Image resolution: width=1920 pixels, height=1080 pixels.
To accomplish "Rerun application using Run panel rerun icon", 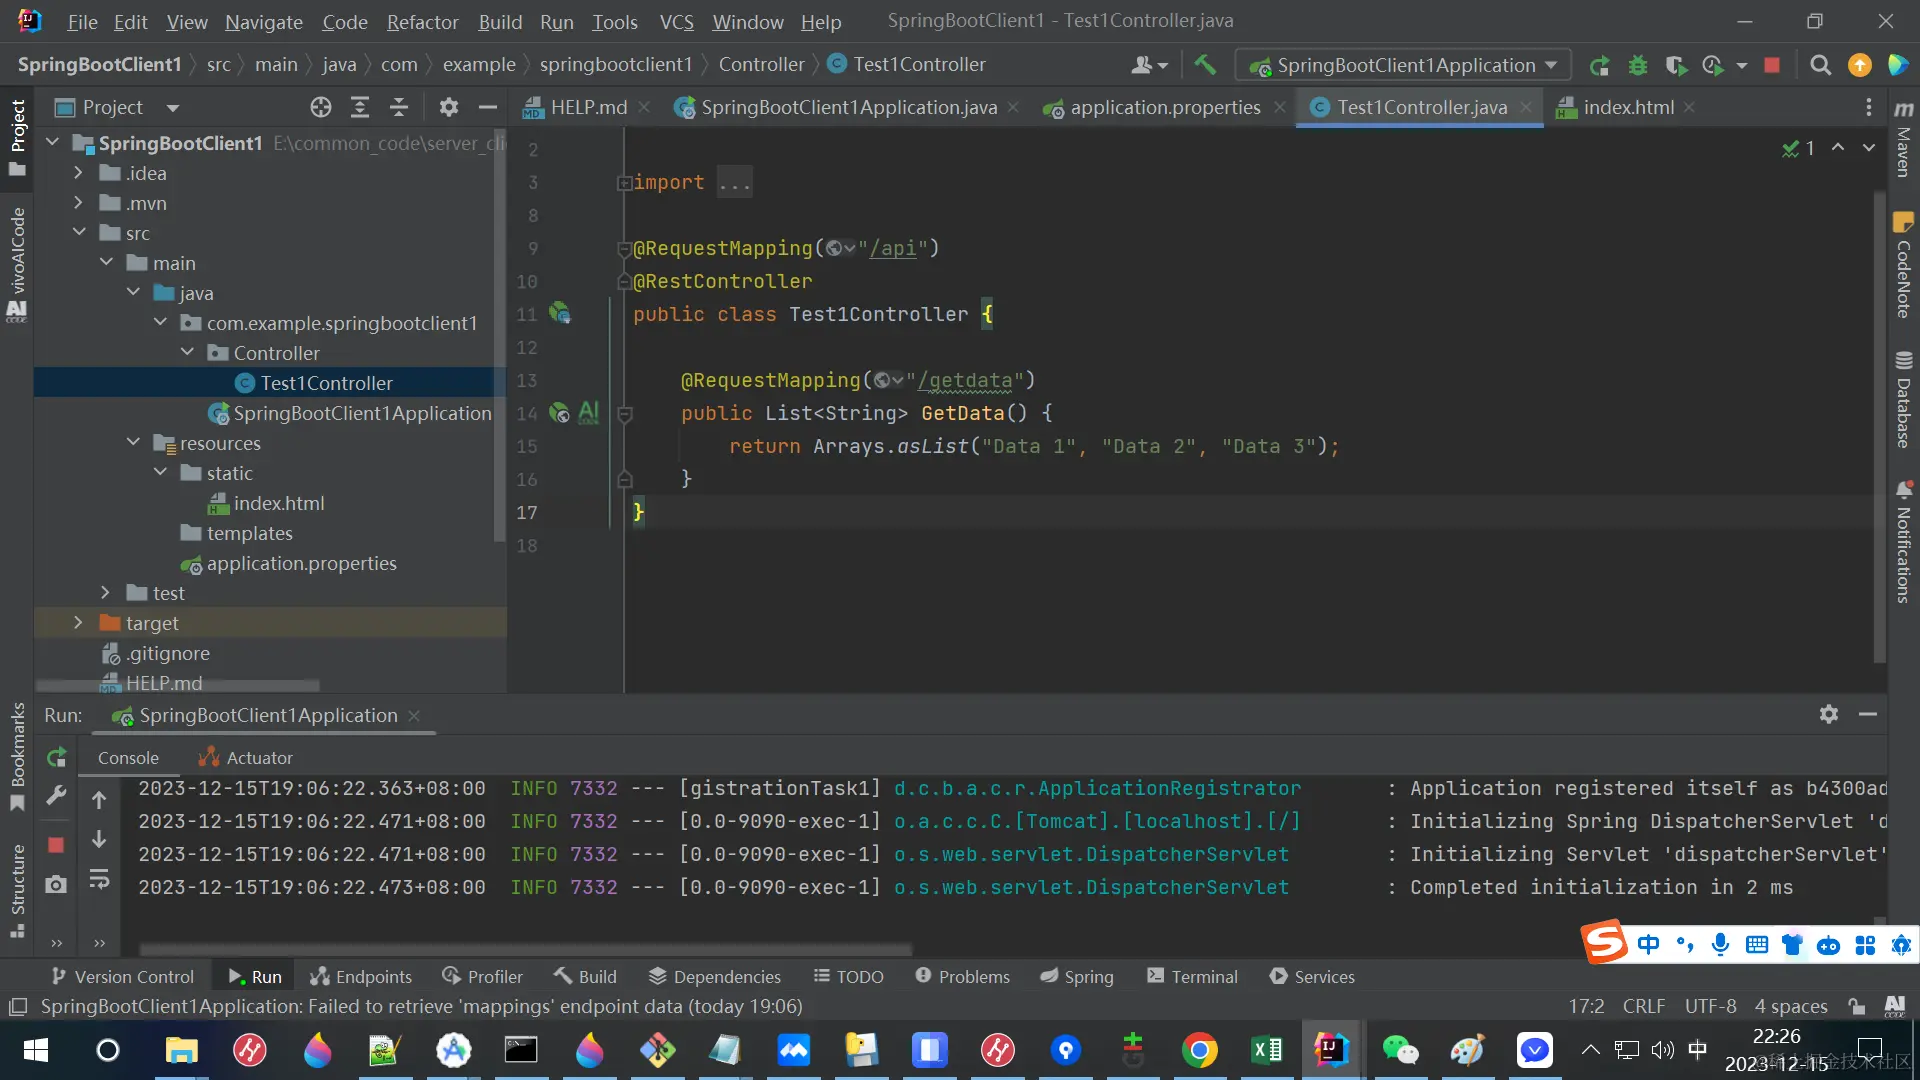I will (57, 757).
